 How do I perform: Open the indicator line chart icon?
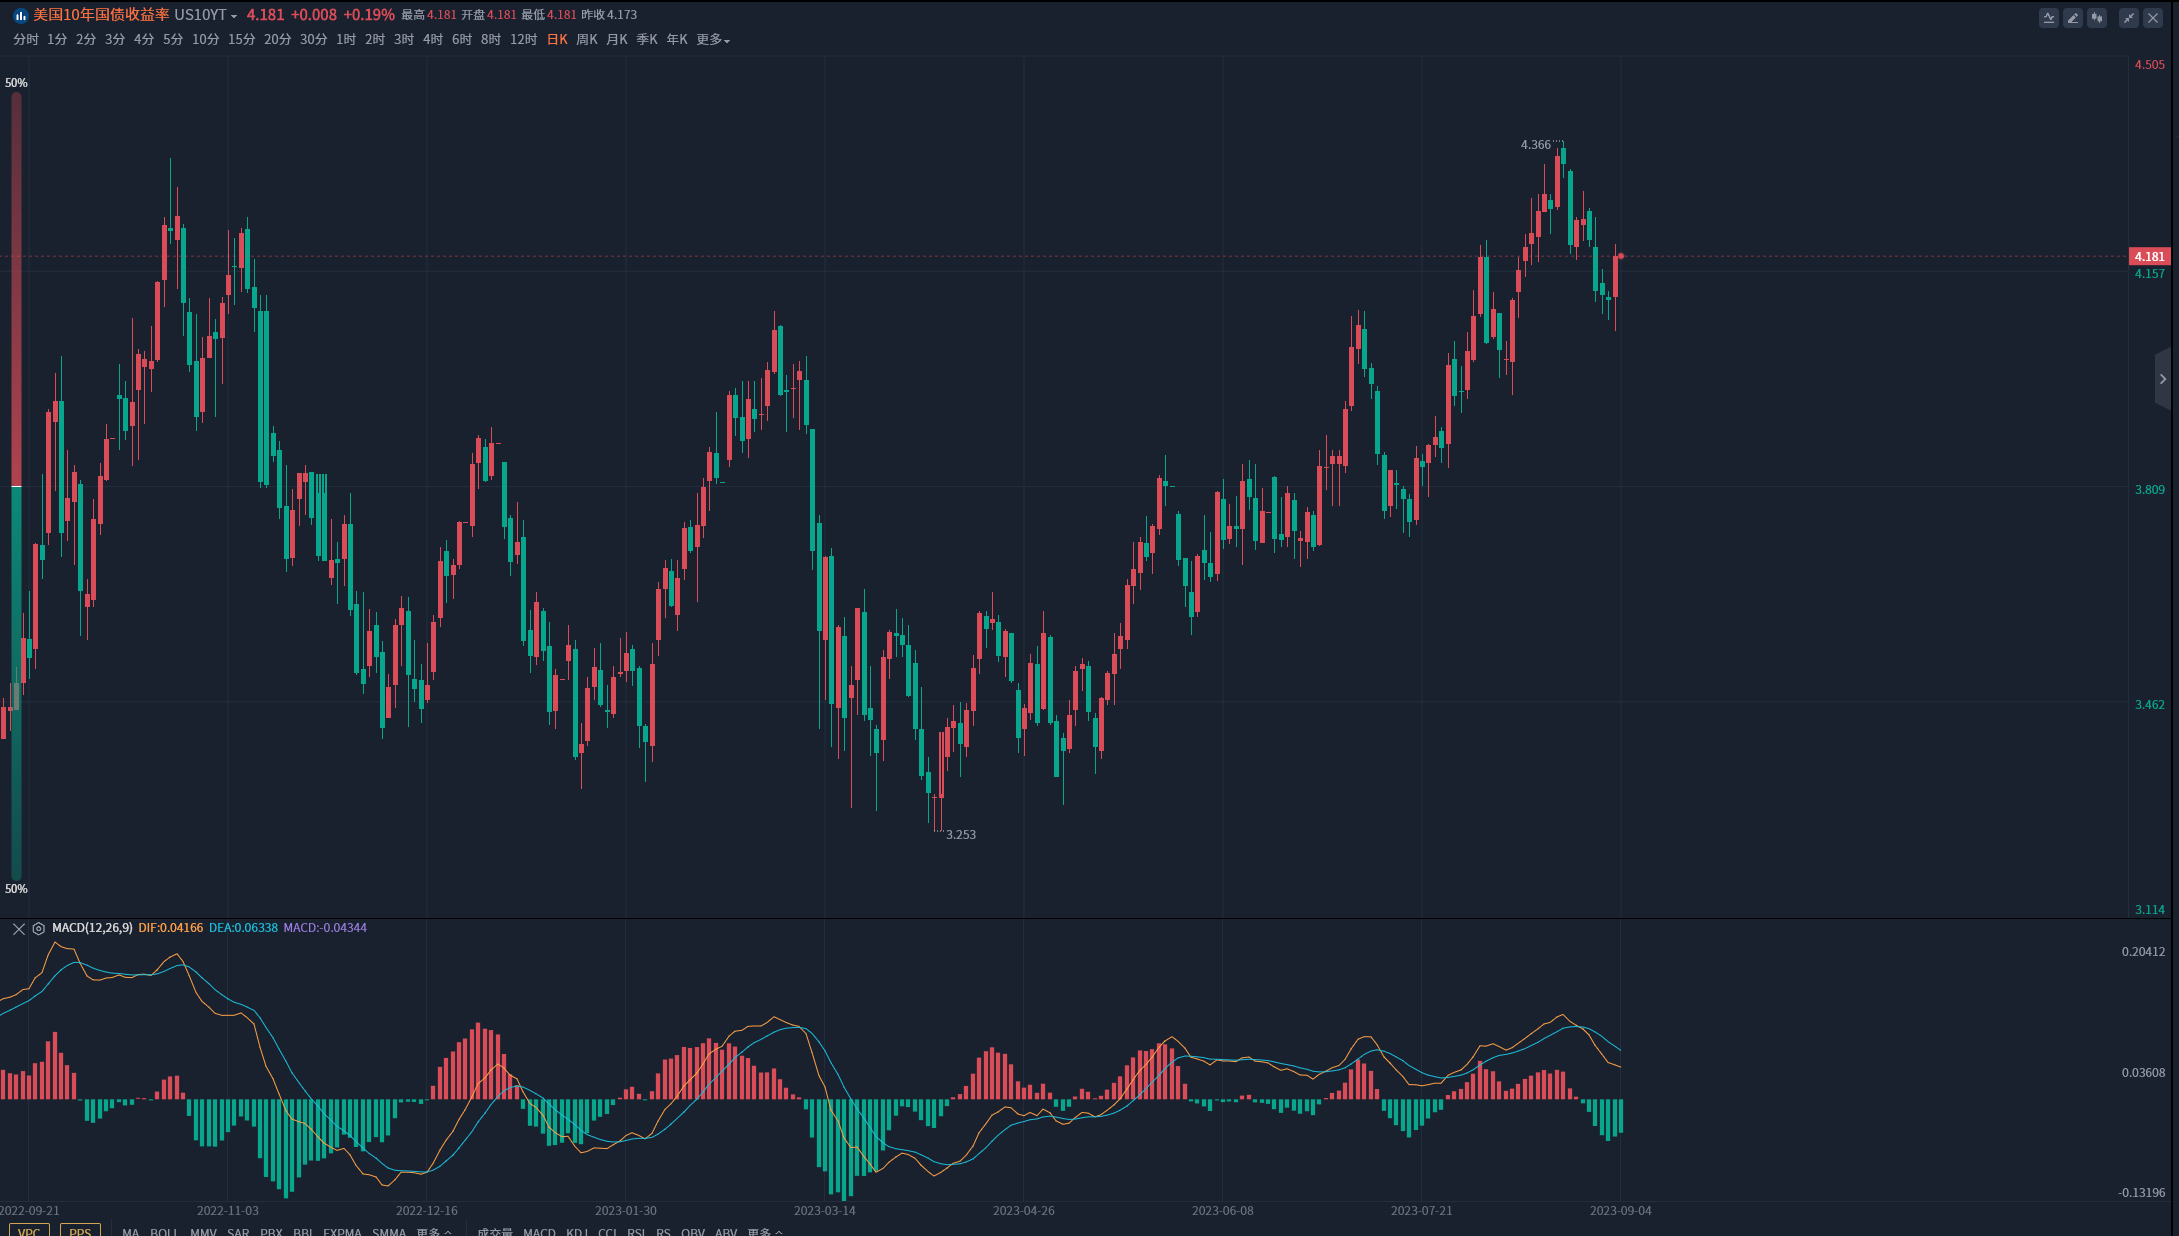[x=2049, y=18]
